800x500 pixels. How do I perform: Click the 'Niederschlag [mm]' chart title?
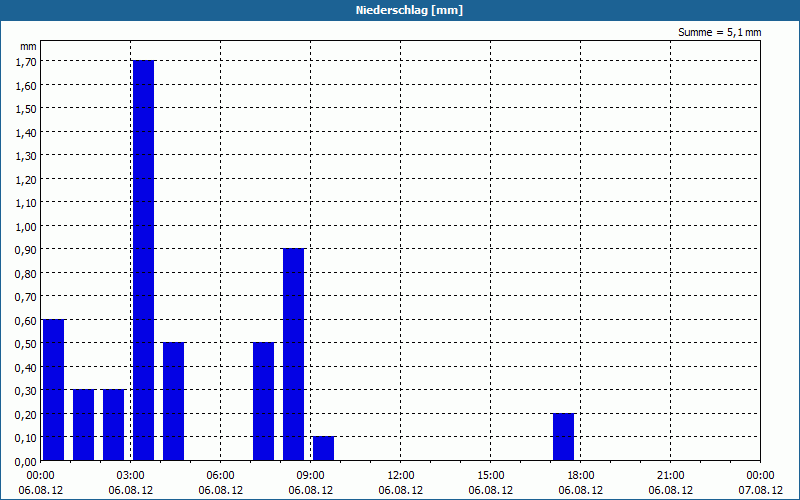[x=409, y=10]
